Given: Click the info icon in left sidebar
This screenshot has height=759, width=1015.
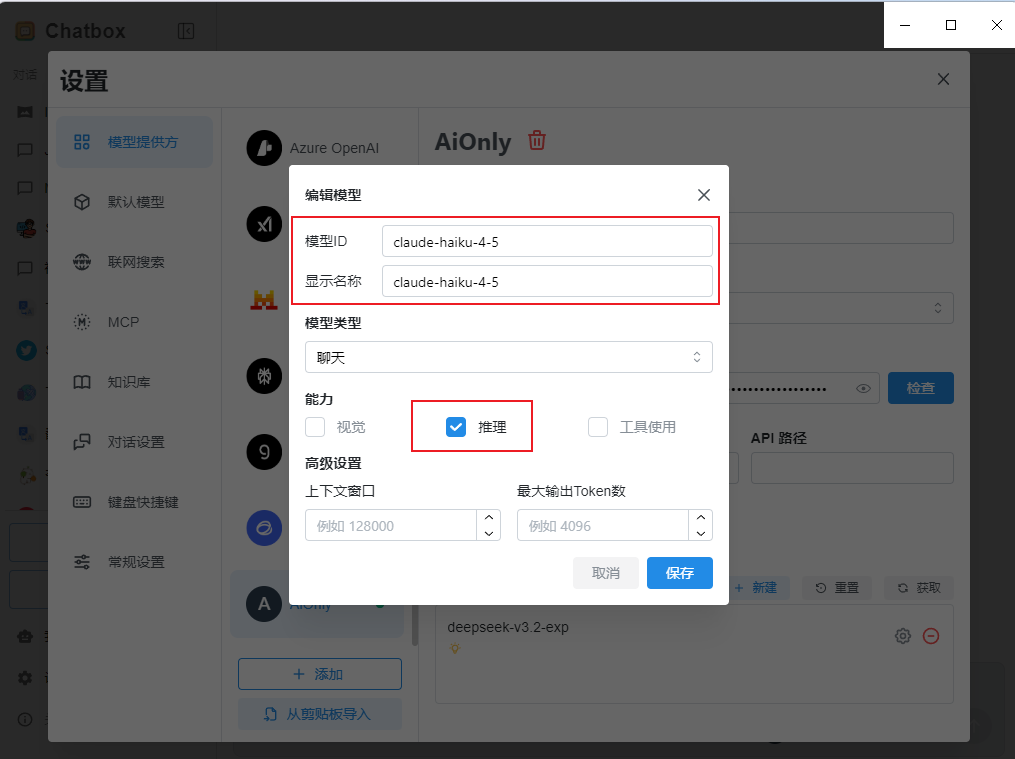Looking at the screenshot, I should point(25,720).
